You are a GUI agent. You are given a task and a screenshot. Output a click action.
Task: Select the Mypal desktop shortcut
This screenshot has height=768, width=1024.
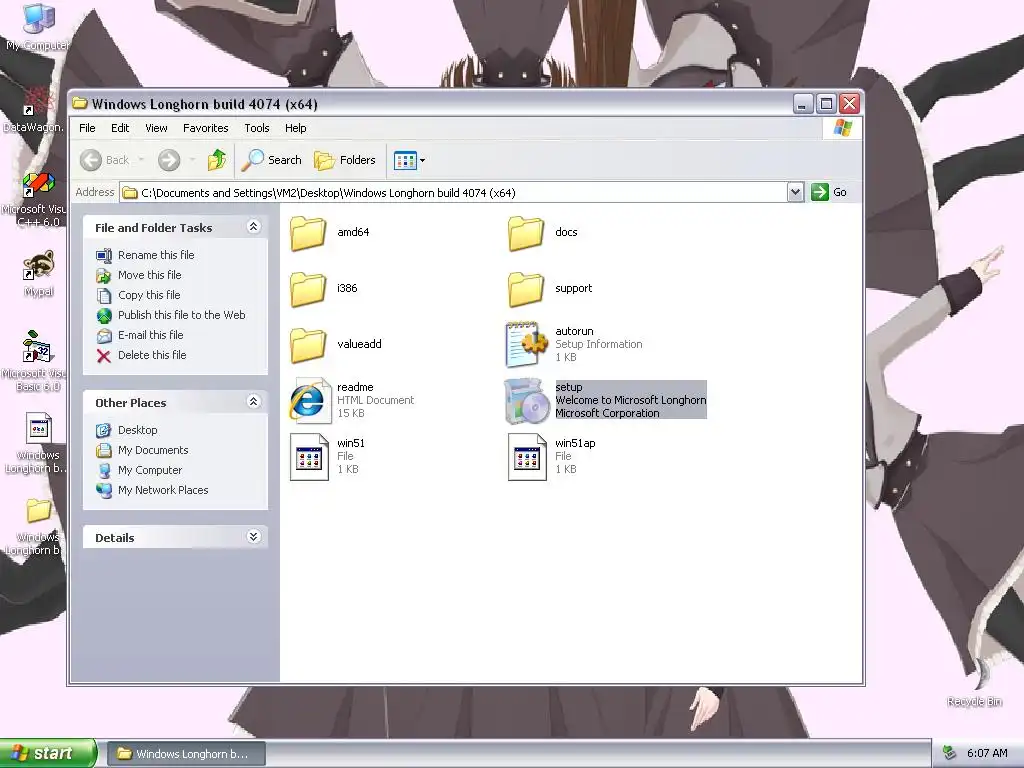pyautogui.click(x=39, y=274)
